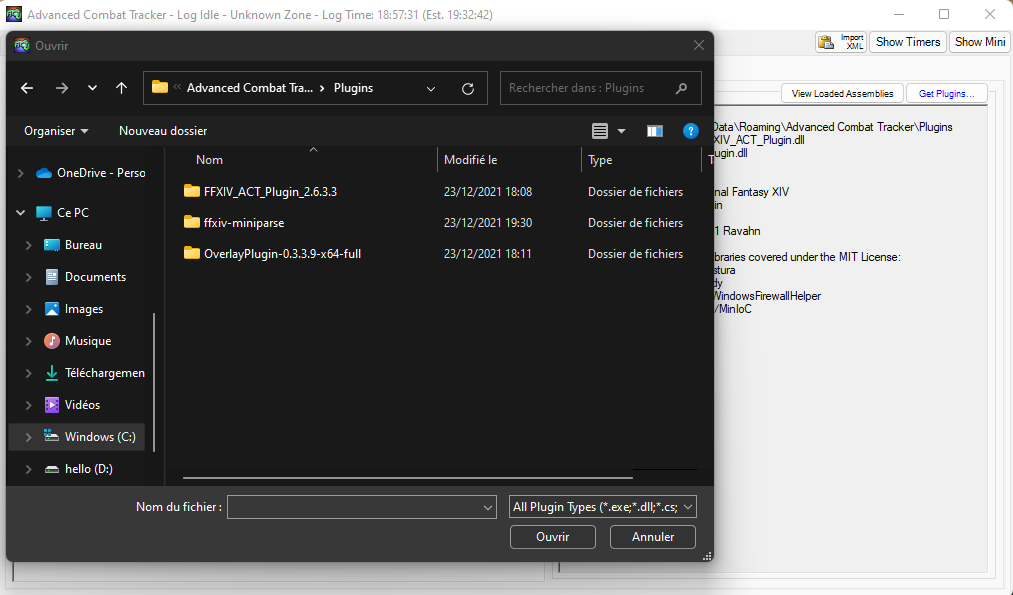Click the Annuler button
The width and height of the screenshot is (1013, 595).
pos(653,537)
